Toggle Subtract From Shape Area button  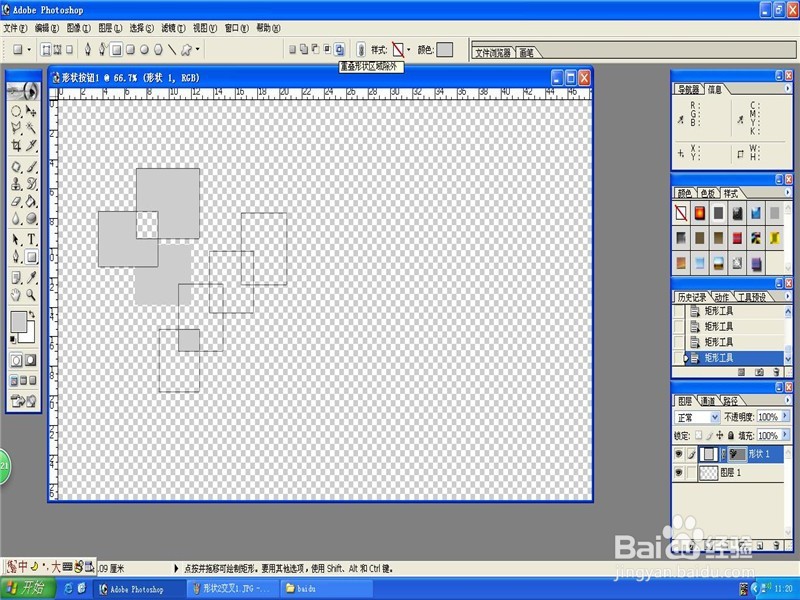(x=315, y=49)
